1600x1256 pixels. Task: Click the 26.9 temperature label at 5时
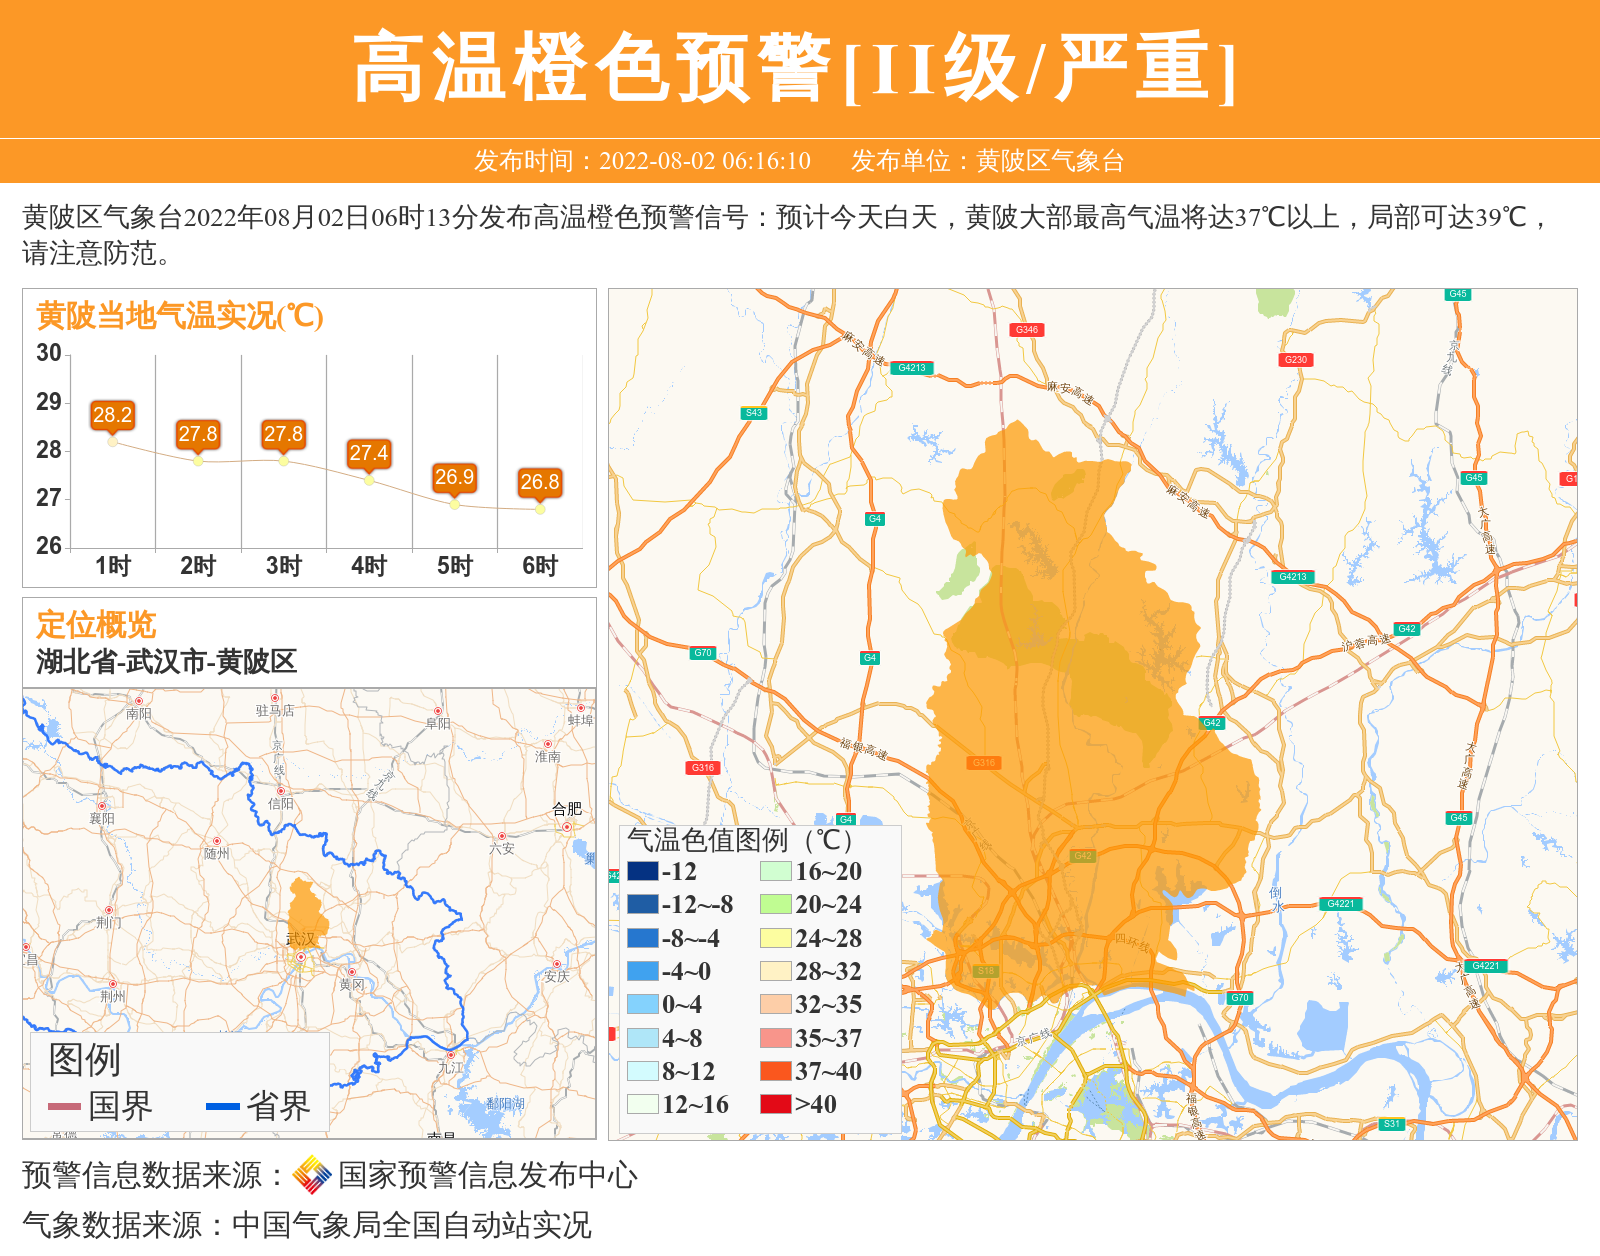click(x=454, y=478)
